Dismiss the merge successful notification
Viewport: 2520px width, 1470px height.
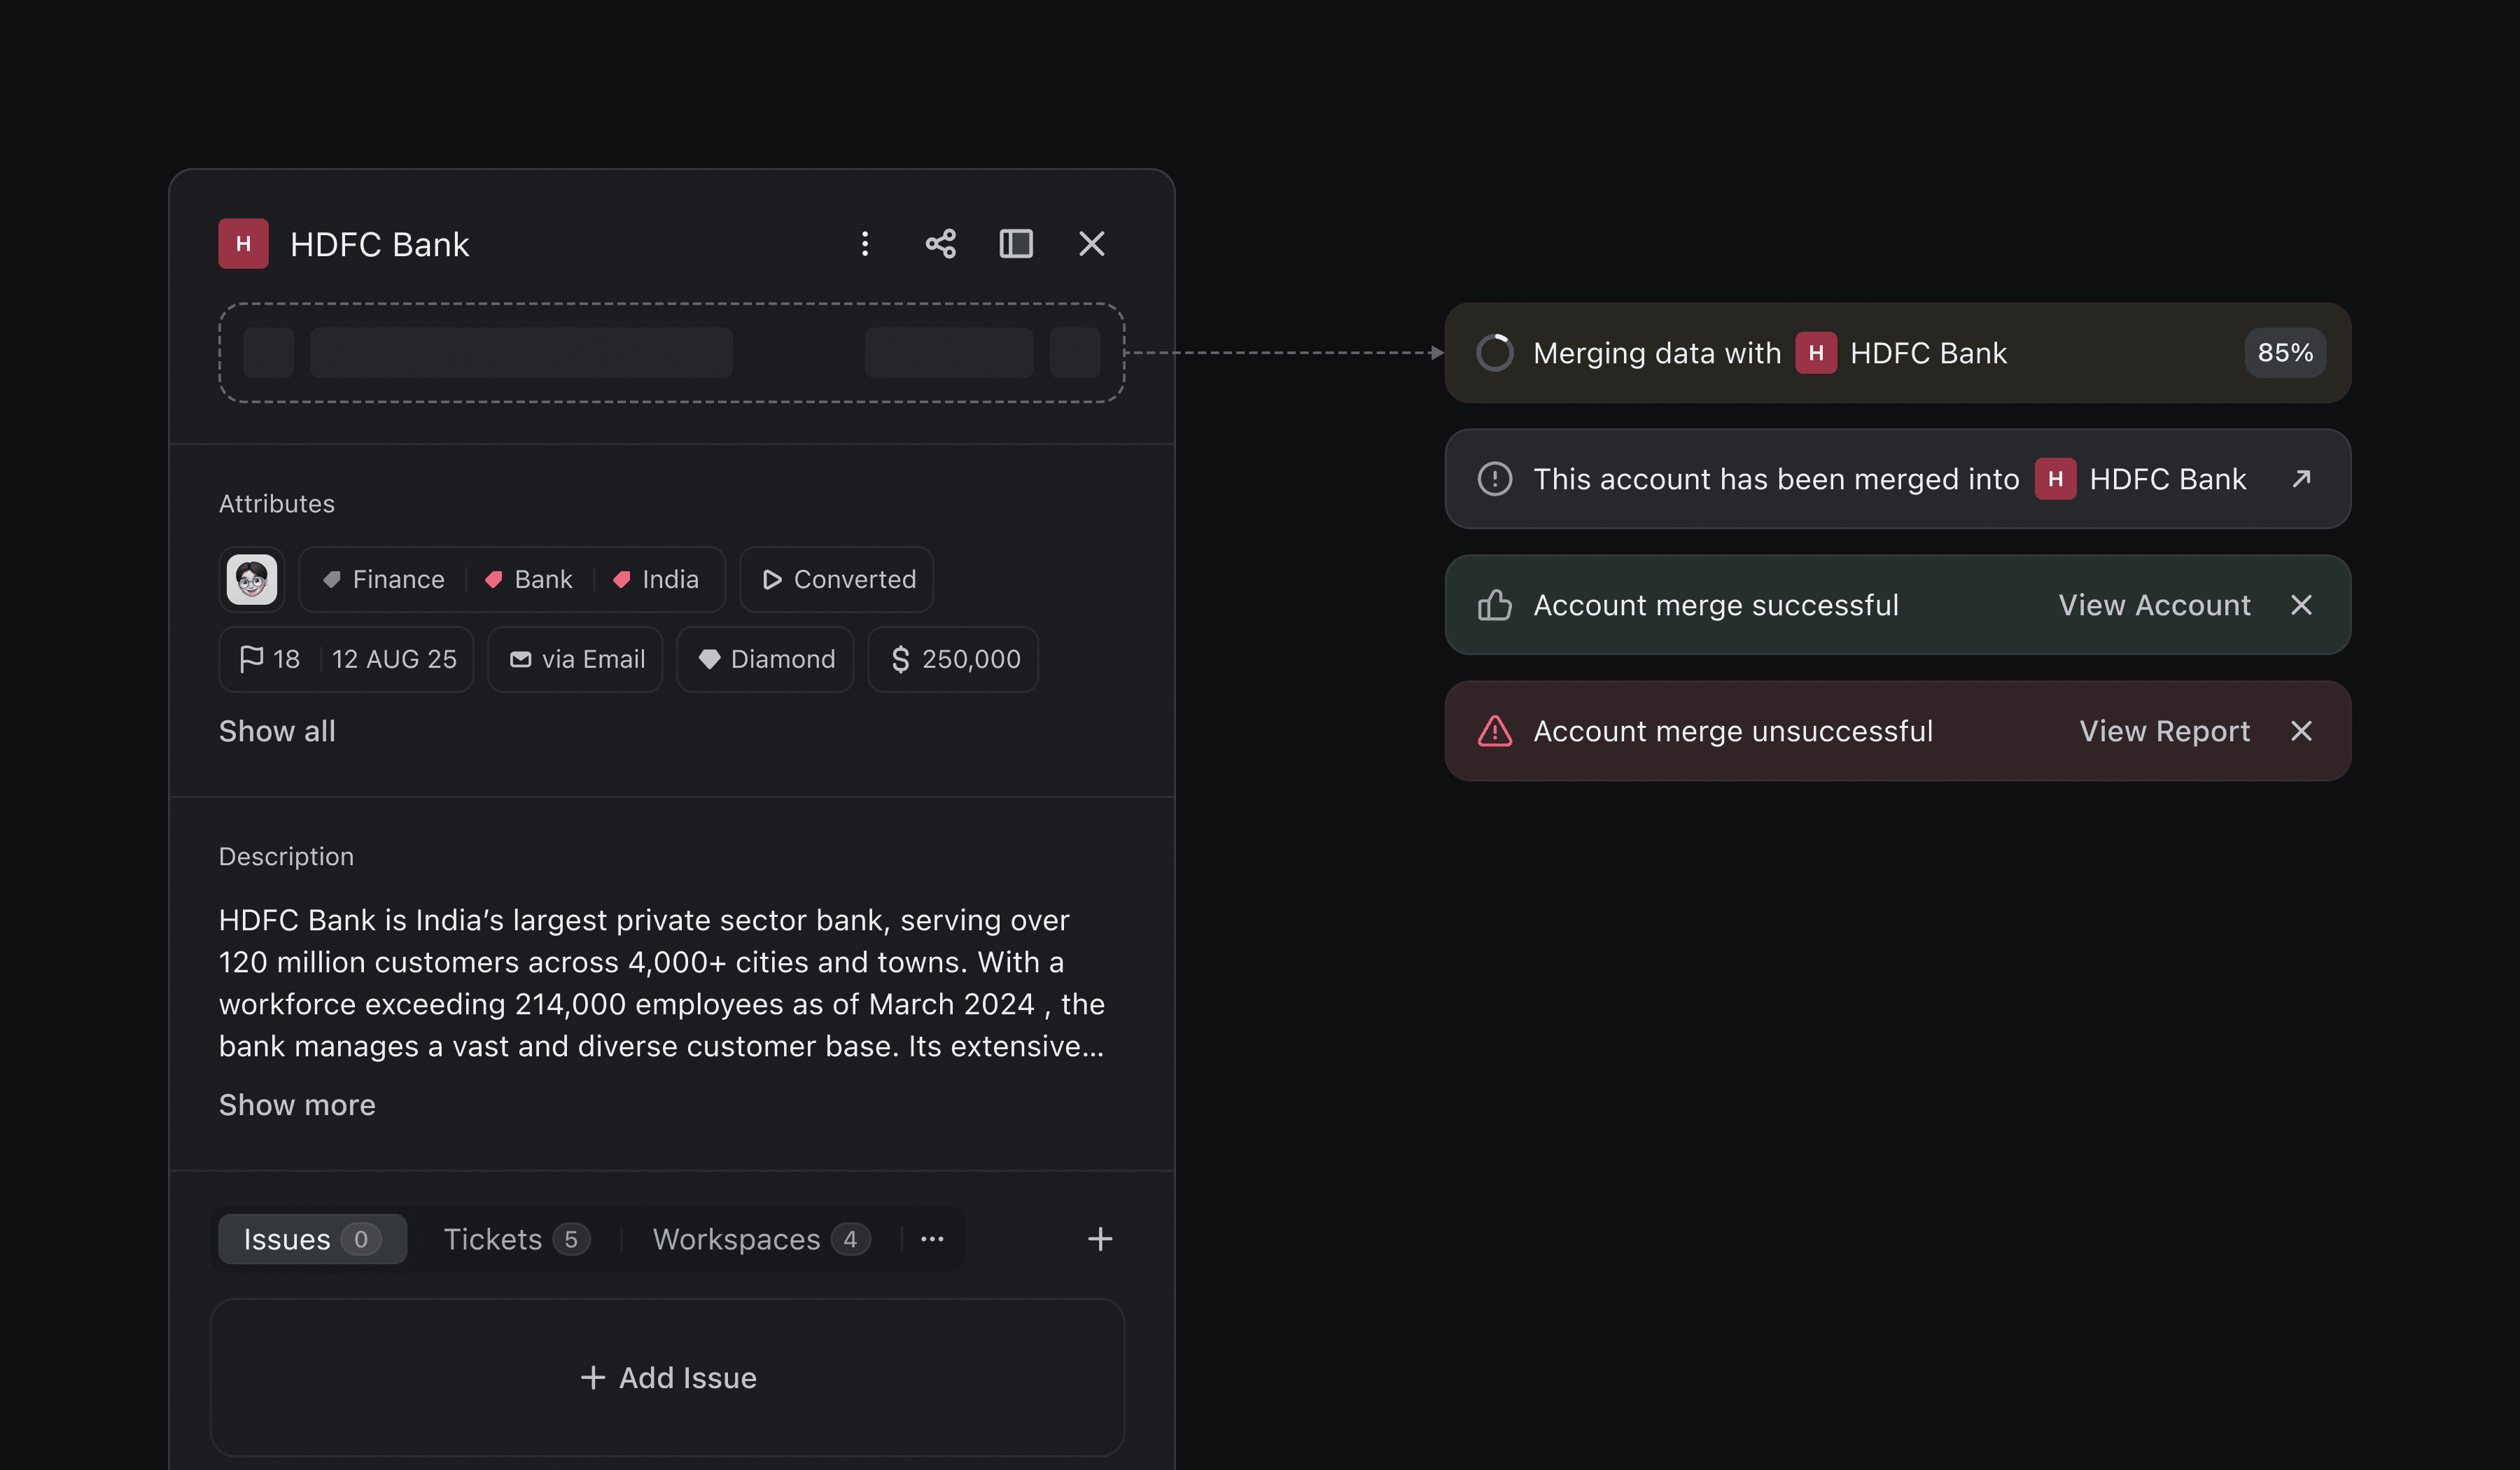pyautogui.click(x=2301, y=605)
